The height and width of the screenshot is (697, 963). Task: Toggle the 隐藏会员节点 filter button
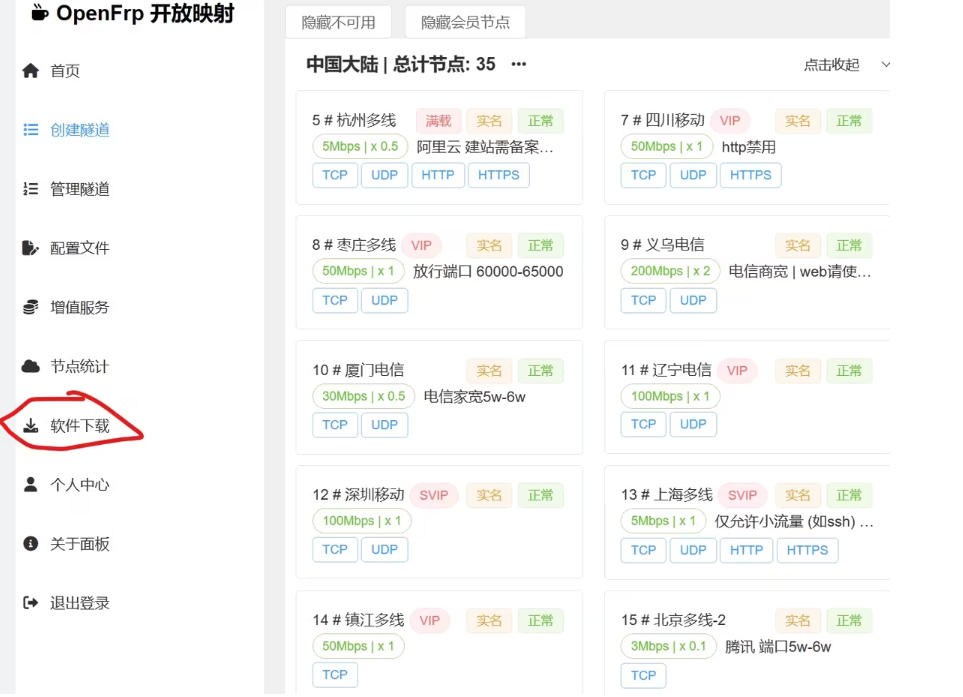pyautogui.click(x=465, y=23)
